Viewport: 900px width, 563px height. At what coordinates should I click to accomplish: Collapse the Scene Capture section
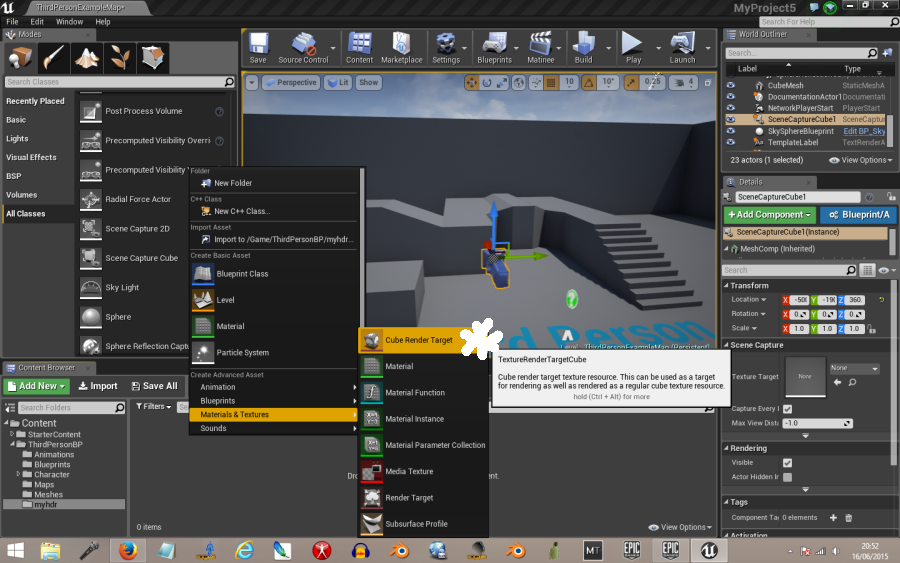tap(726, 345)
